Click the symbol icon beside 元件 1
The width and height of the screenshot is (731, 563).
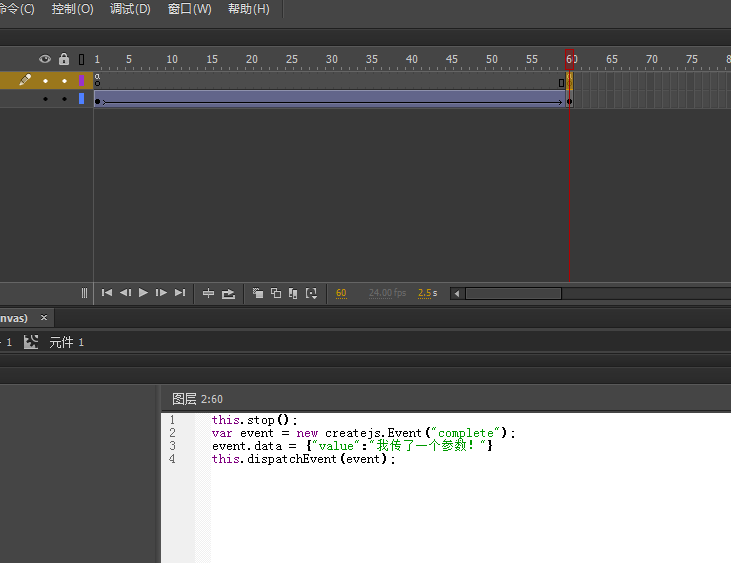click(x=31, y=342)
